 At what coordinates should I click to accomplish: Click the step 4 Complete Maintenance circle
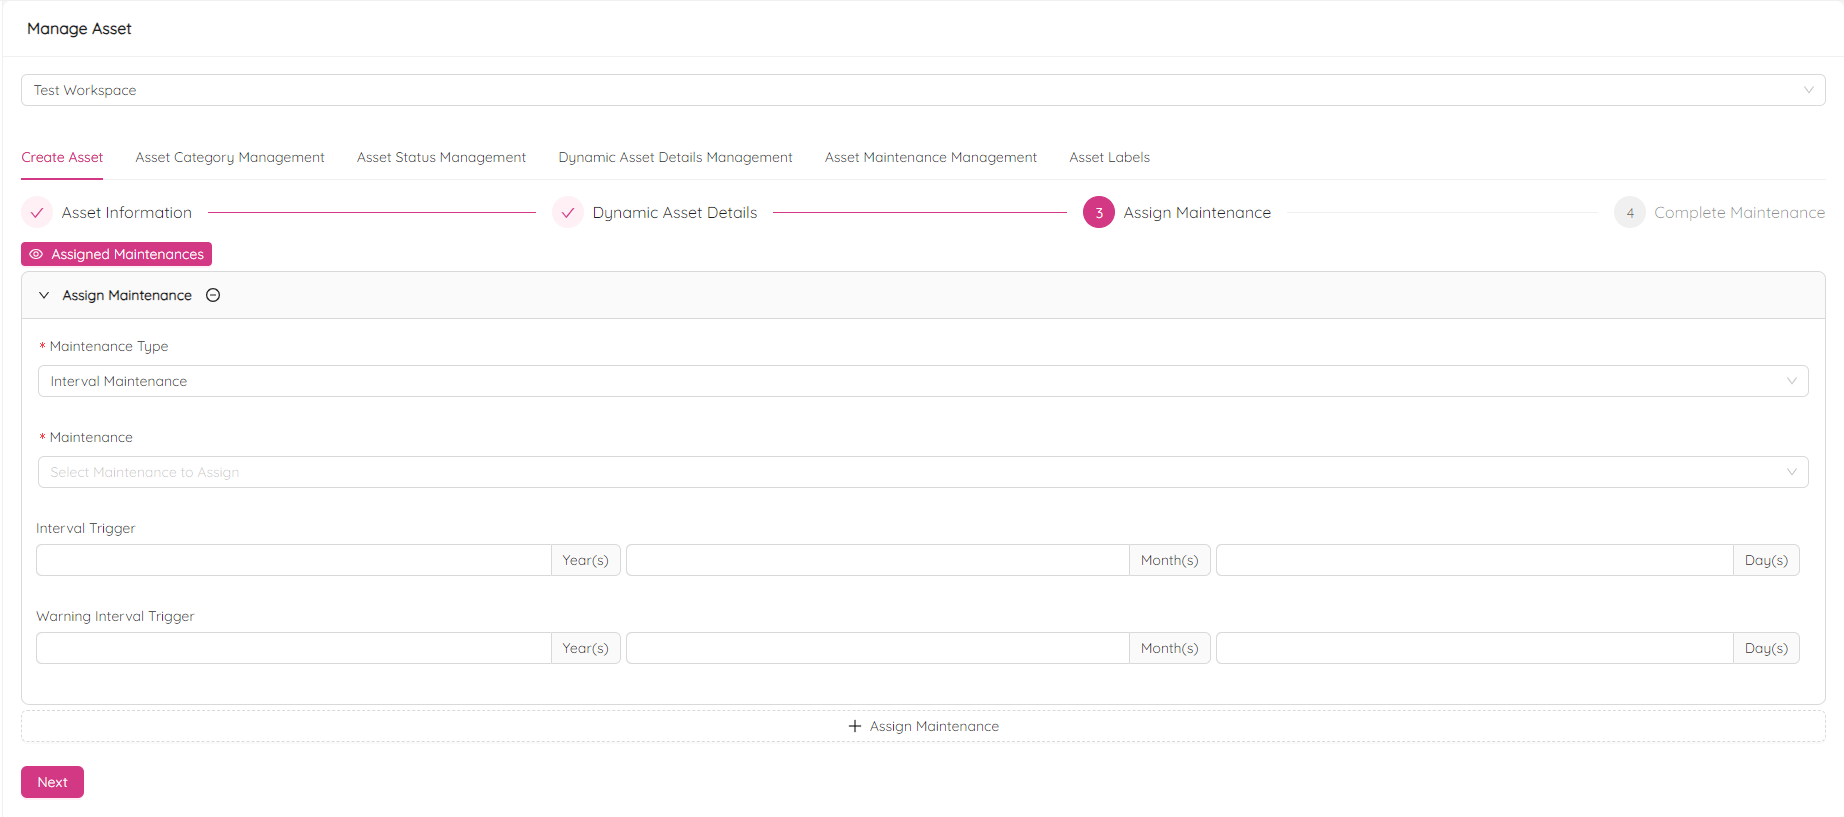point(1630,212)
